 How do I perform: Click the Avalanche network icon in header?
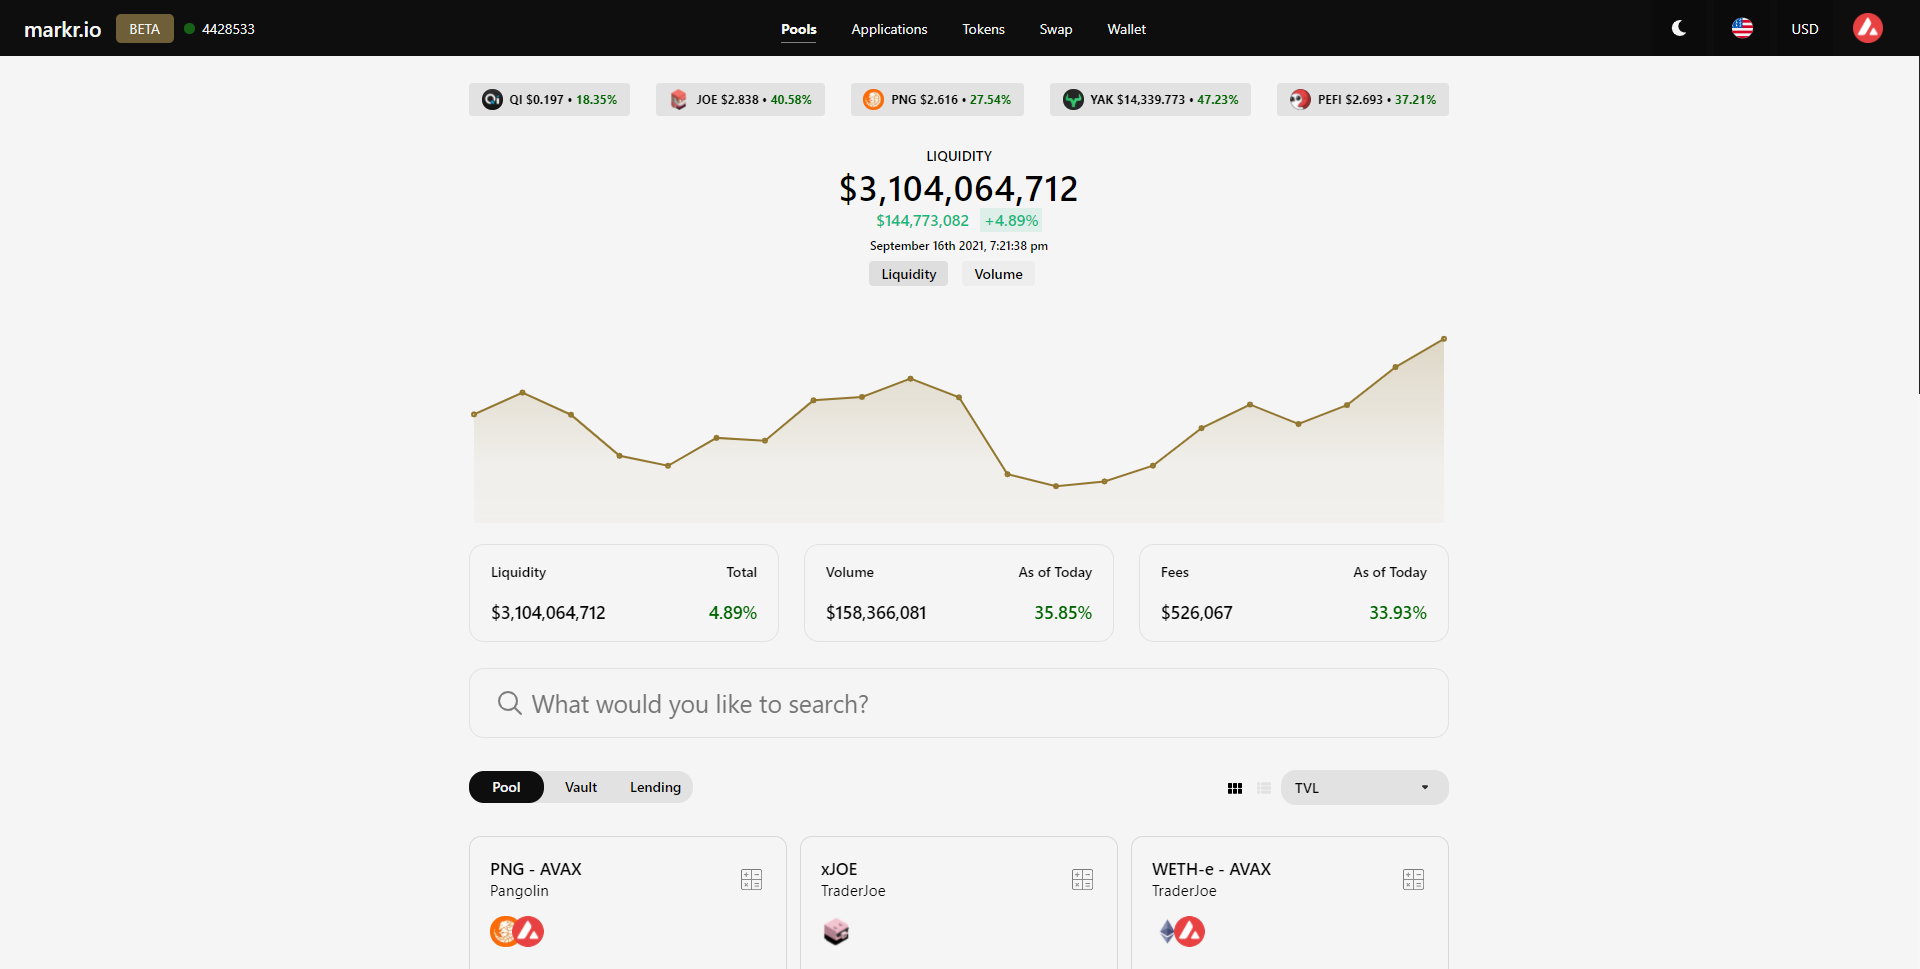point(1867,29)
